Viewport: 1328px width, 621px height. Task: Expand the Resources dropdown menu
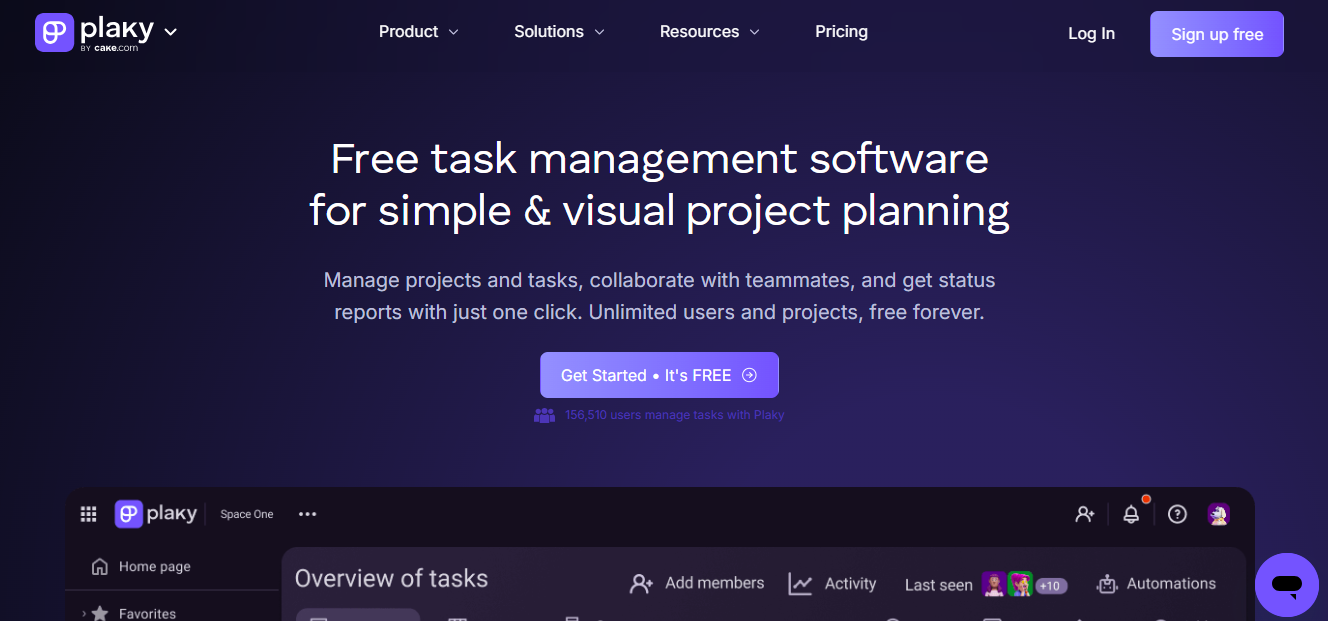709,32
